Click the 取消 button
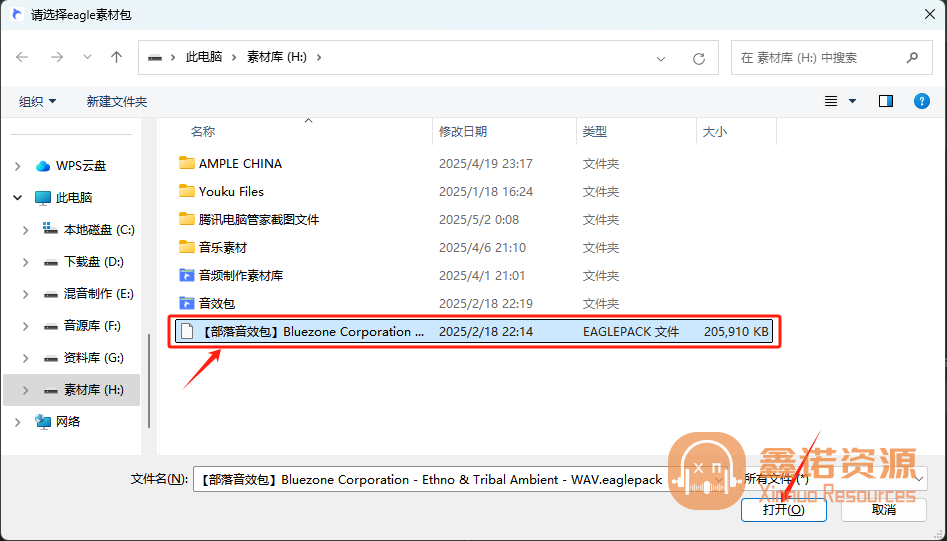 (883, 509)
